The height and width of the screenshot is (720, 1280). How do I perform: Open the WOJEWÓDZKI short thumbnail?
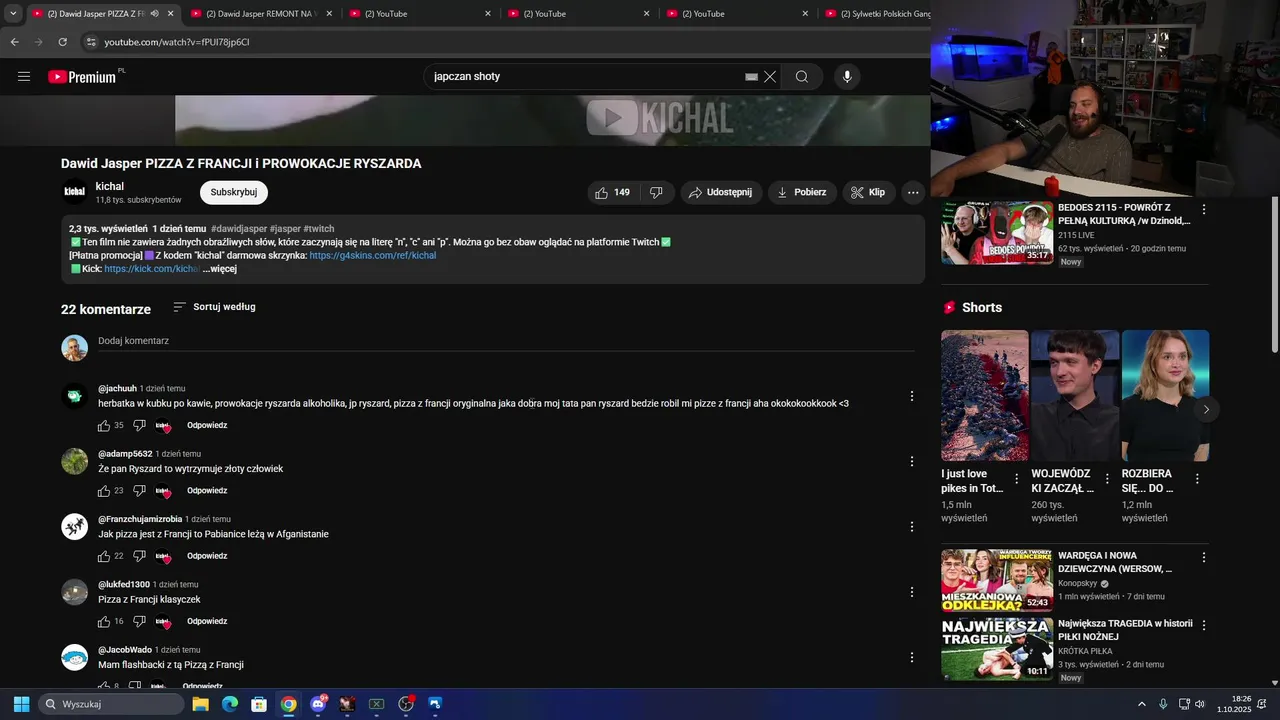point(1075,396)
